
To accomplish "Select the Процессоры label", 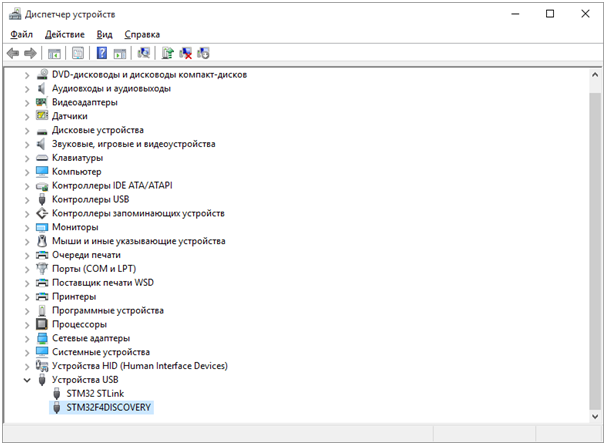I will point(79,324).
